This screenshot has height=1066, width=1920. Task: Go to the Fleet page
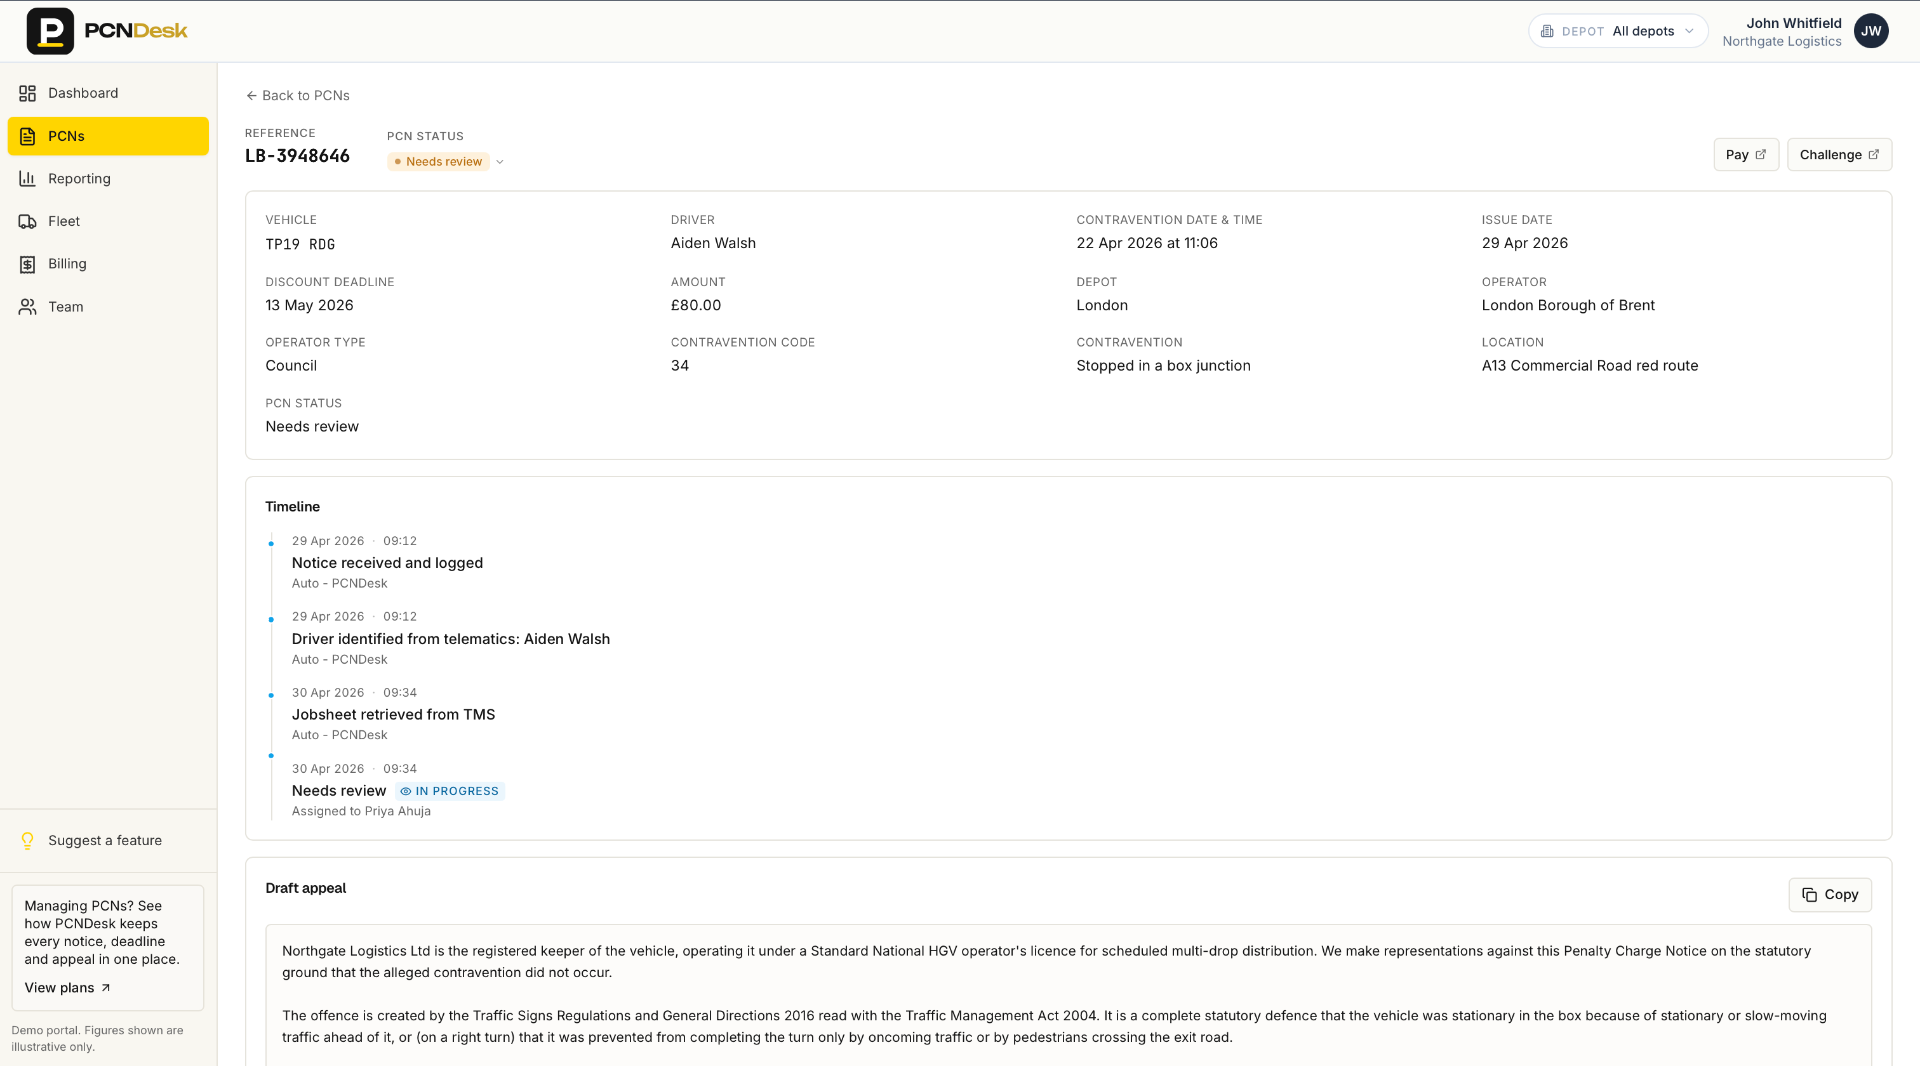tap(108, 221)
